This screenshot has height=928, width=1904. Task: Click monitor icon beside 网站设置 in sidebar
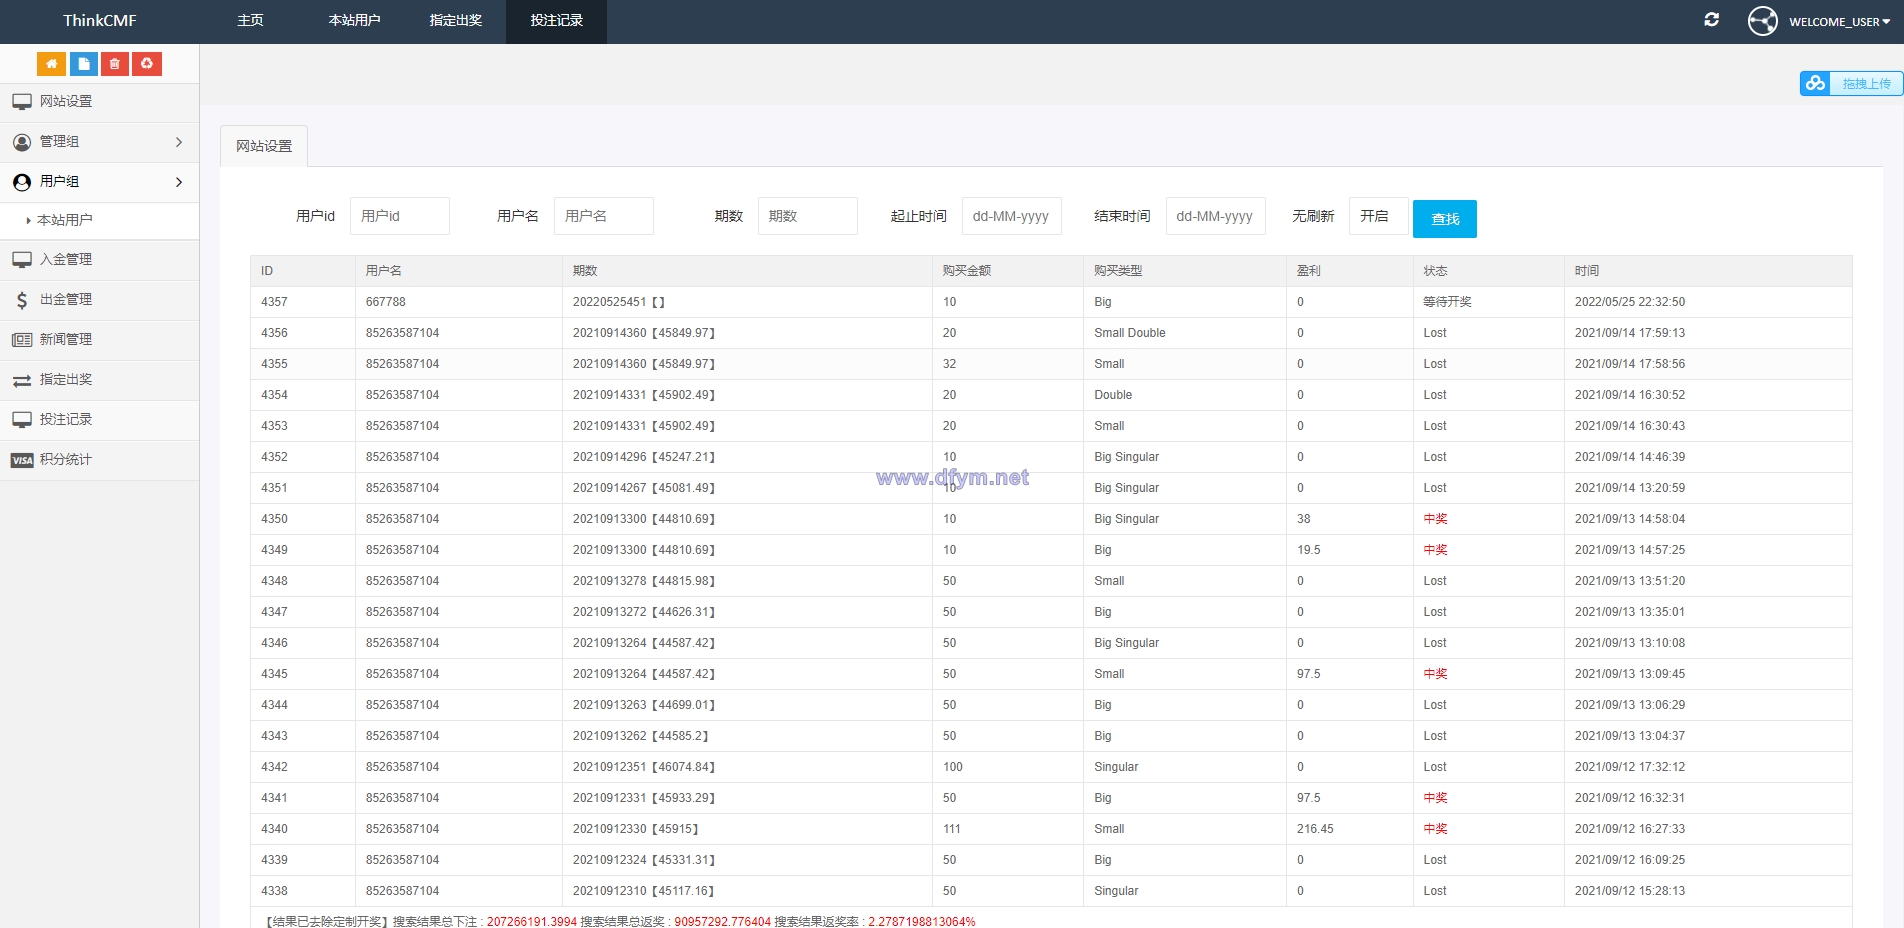(22, 102)
